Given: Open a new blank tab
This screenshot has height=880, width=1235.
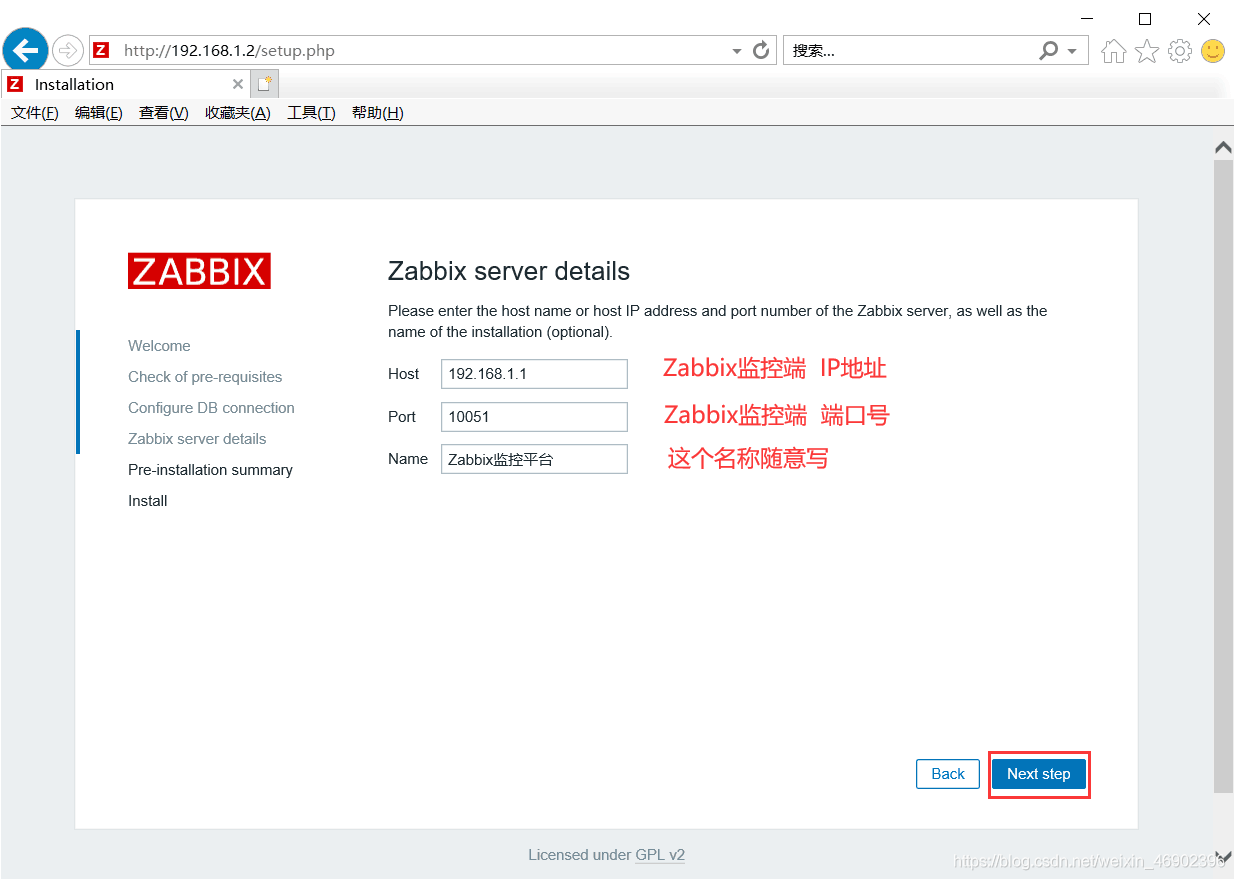Looking at the screenshot, I should [264, 84].
